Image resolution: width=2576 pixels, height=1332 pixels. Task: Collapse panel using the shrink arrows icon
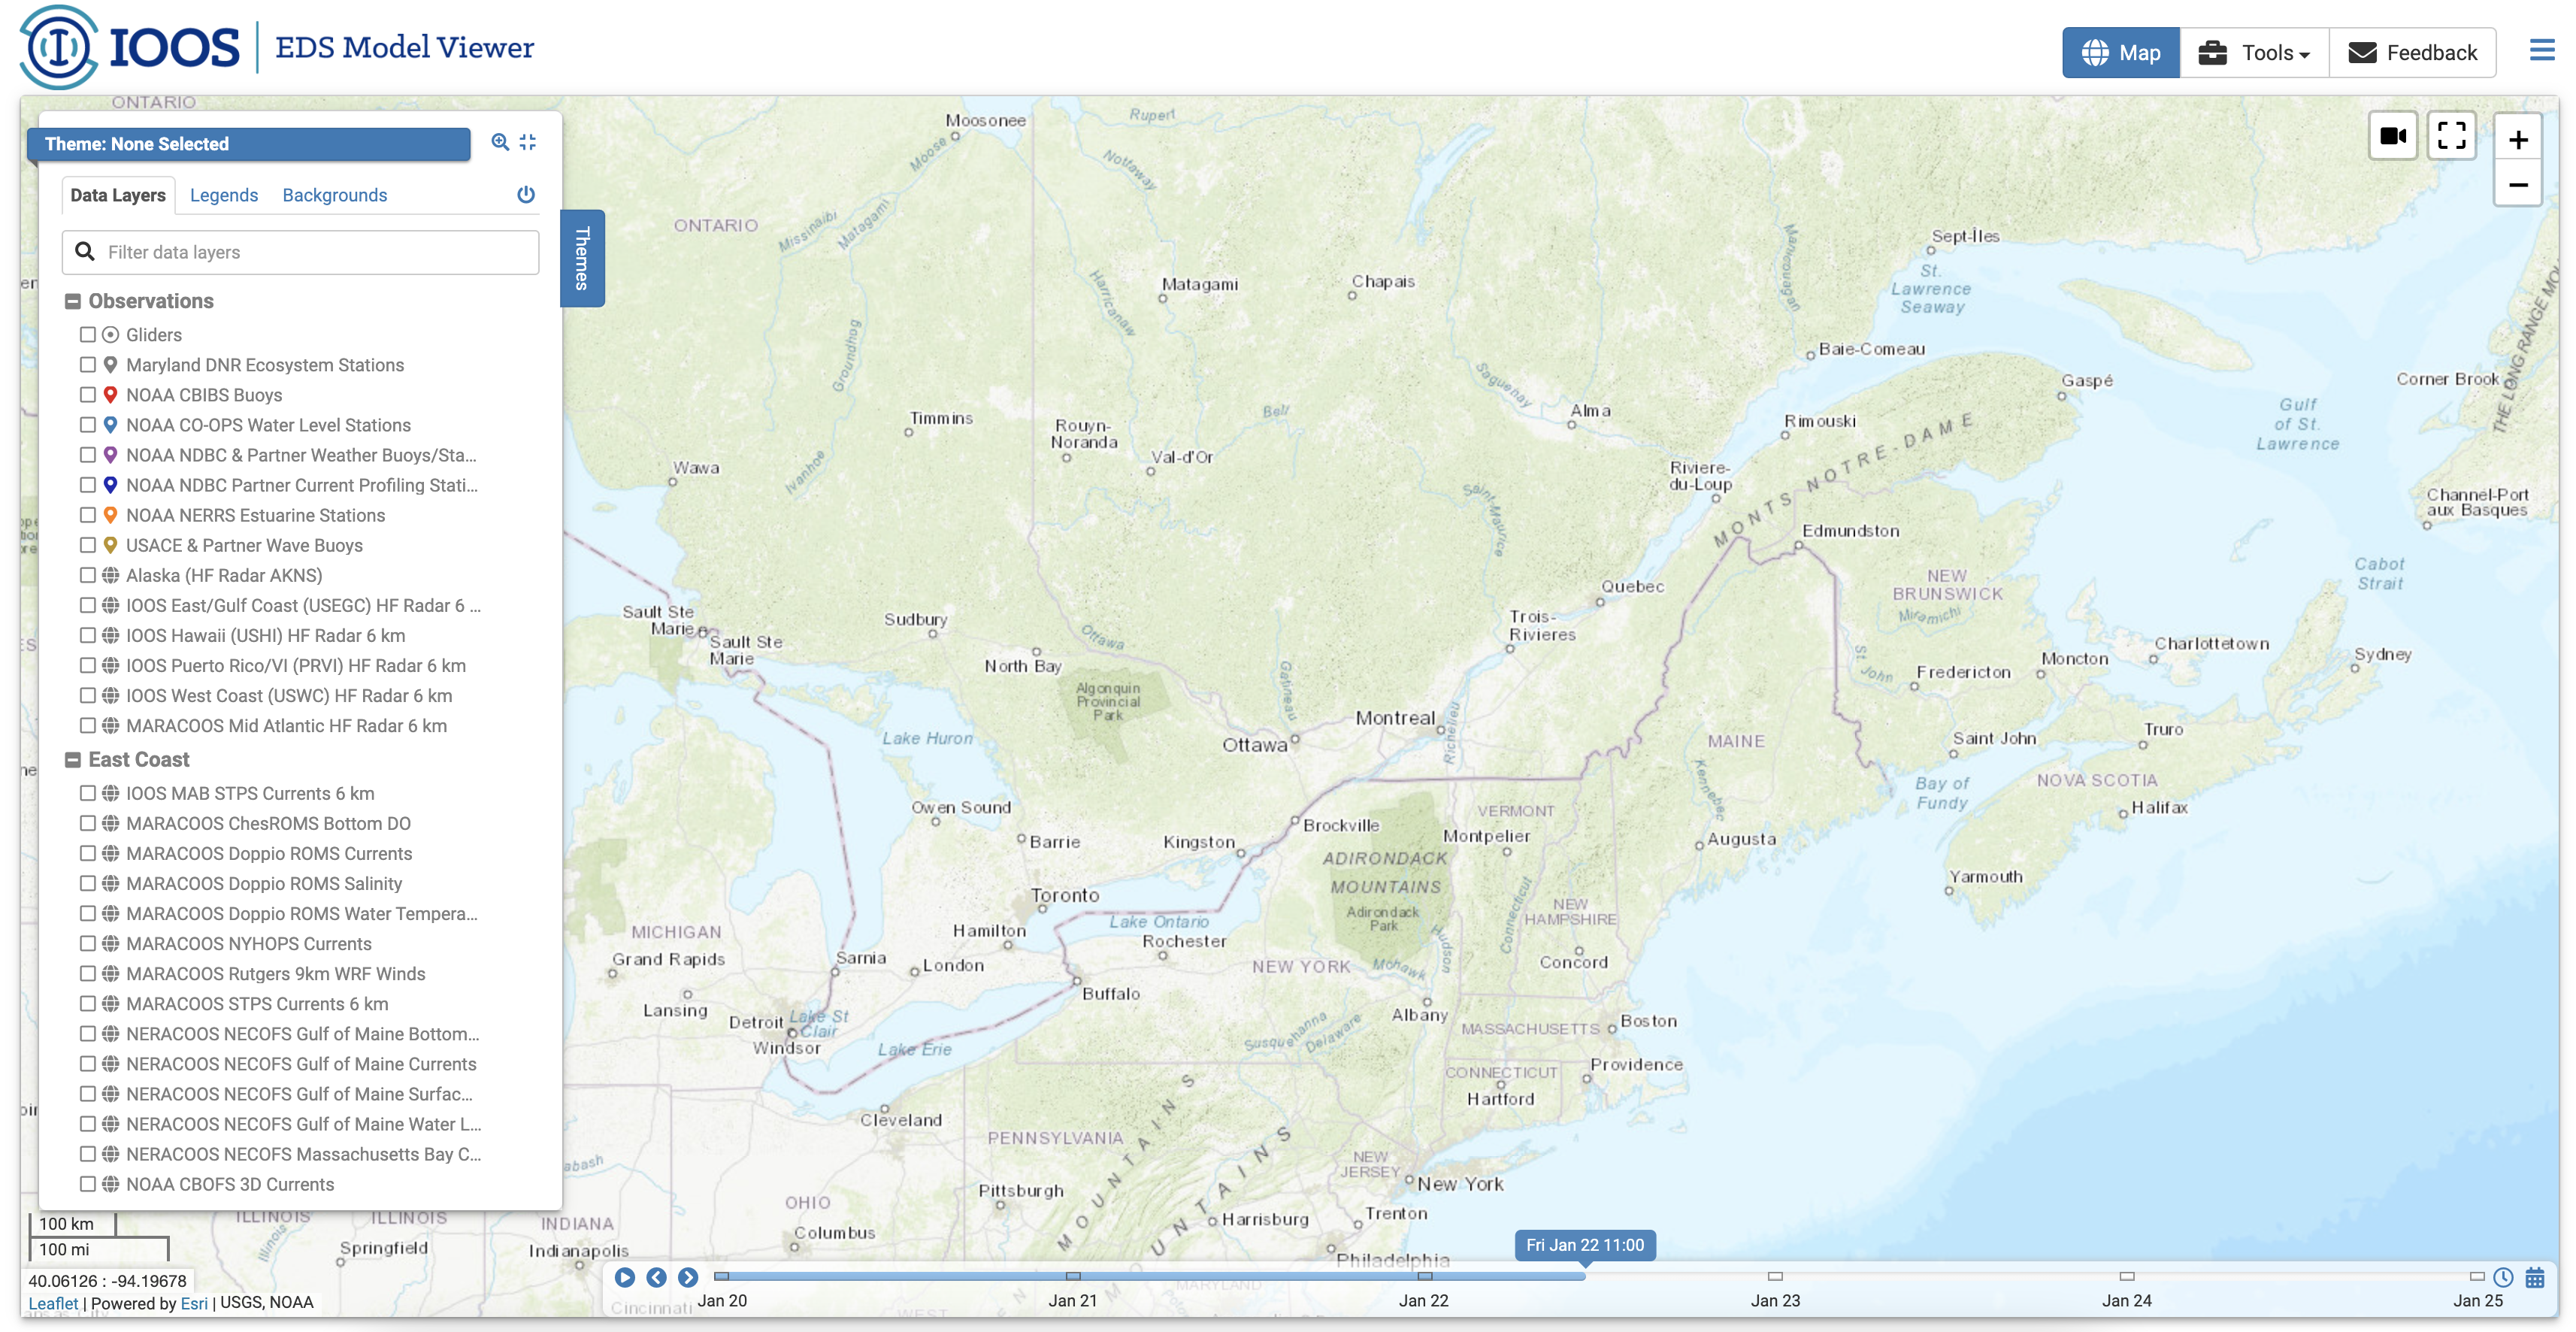pos(528,143)
